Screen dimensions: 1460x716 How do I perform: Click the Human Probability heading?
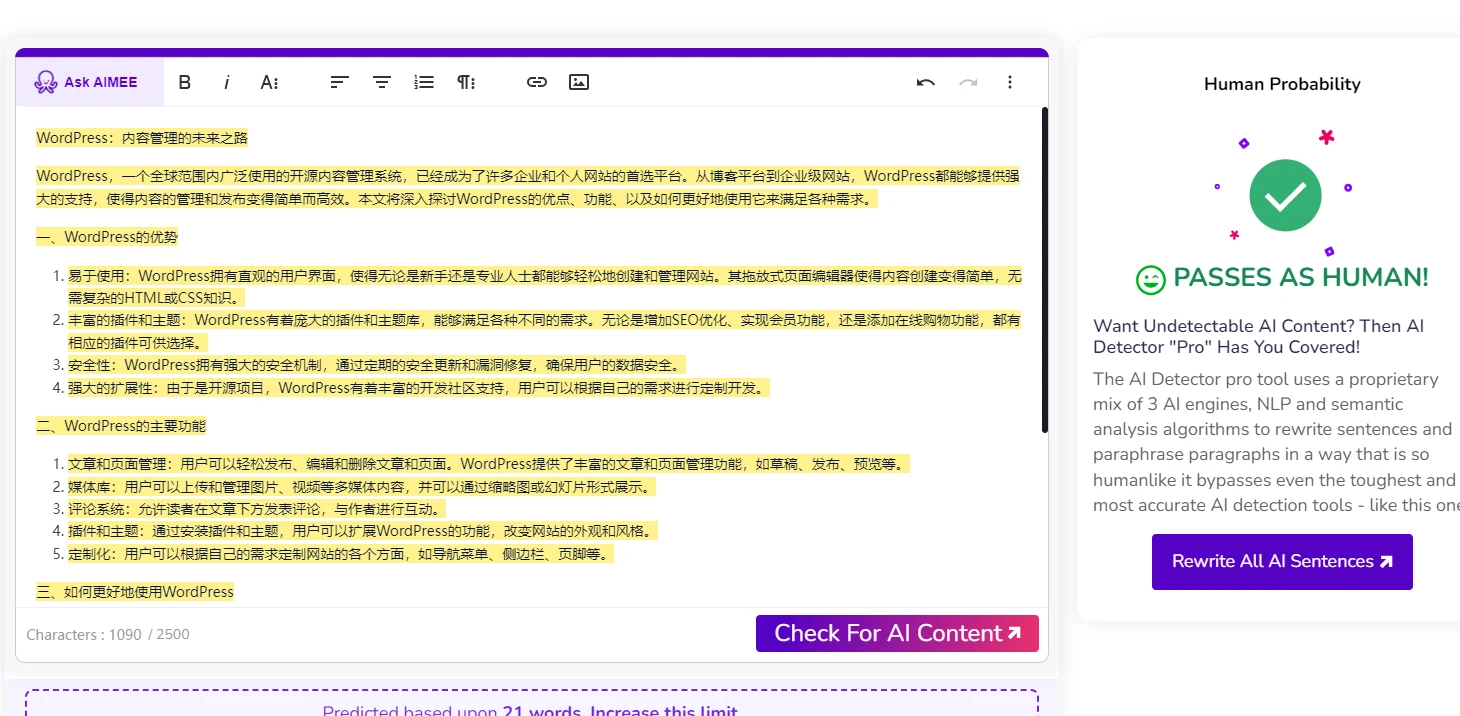coord(1282,84)
